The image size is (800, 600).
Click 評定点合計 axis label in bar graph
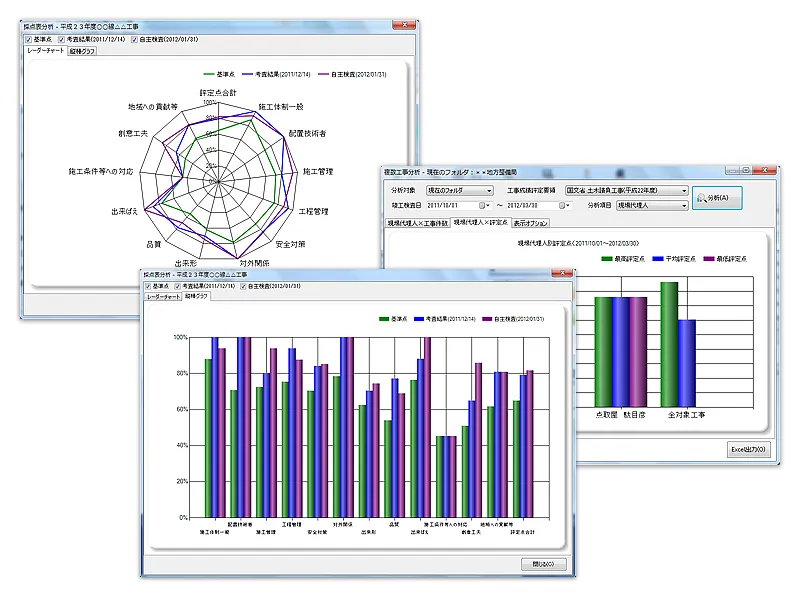tap(522, 532)
